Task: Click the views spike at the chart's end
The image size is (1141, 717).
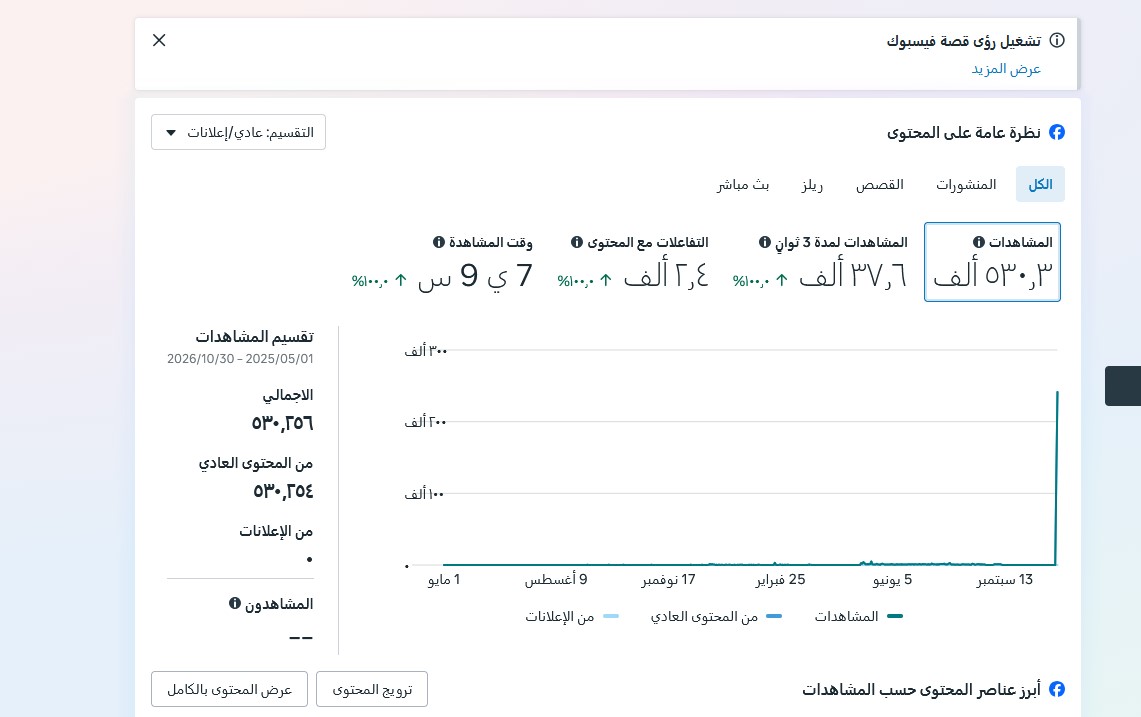Action: [1057, 393]
